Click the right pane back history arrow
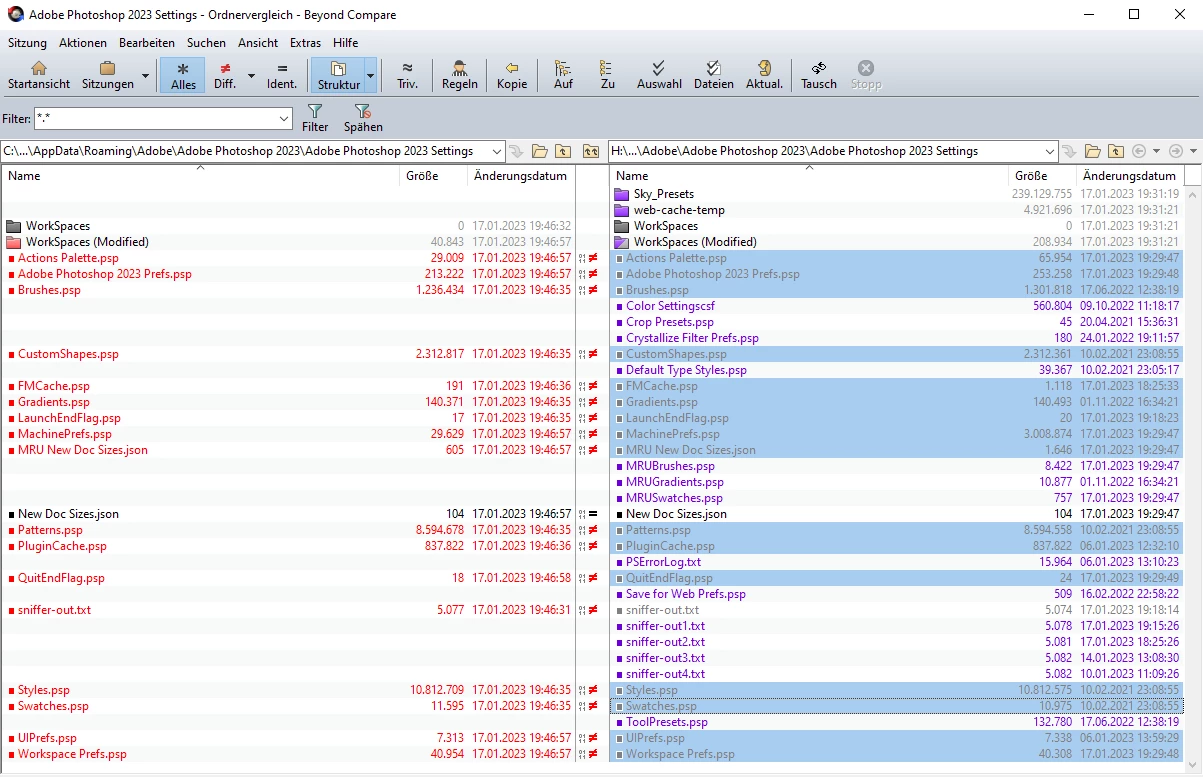This screenshot has height=777, width=1203. pos(1139,151)
